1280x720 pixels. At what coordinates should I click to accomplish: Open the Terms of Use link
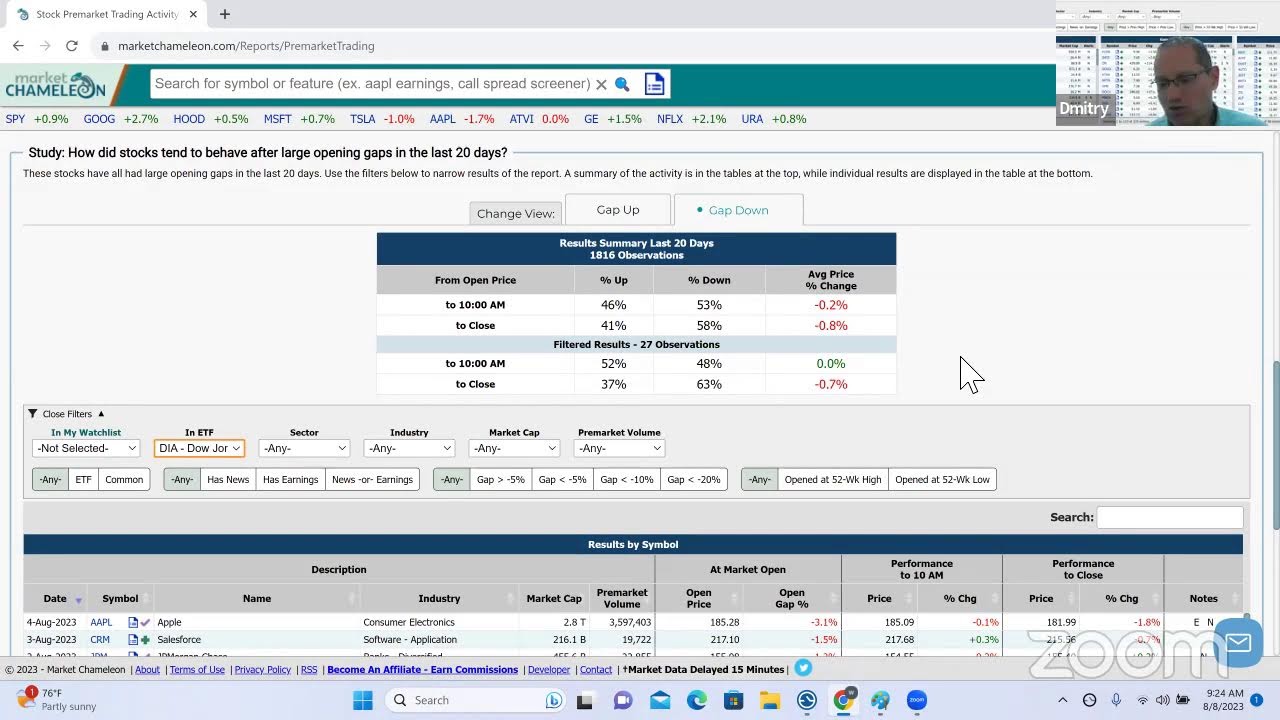tap(197, 670)
